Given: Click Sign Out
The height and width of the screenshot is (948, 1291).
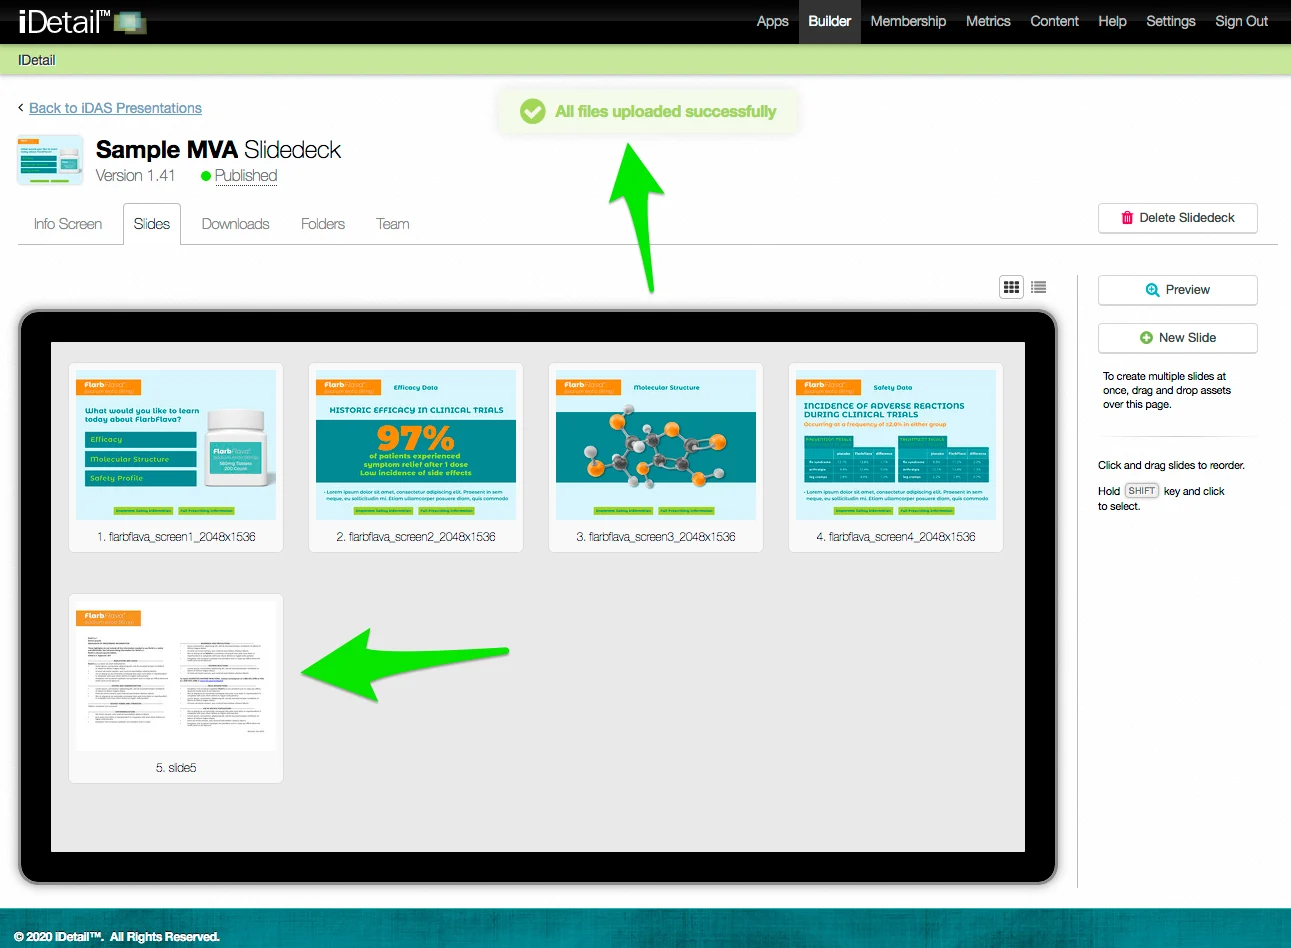Looking at the screenshot, I should click(1242, 21).
